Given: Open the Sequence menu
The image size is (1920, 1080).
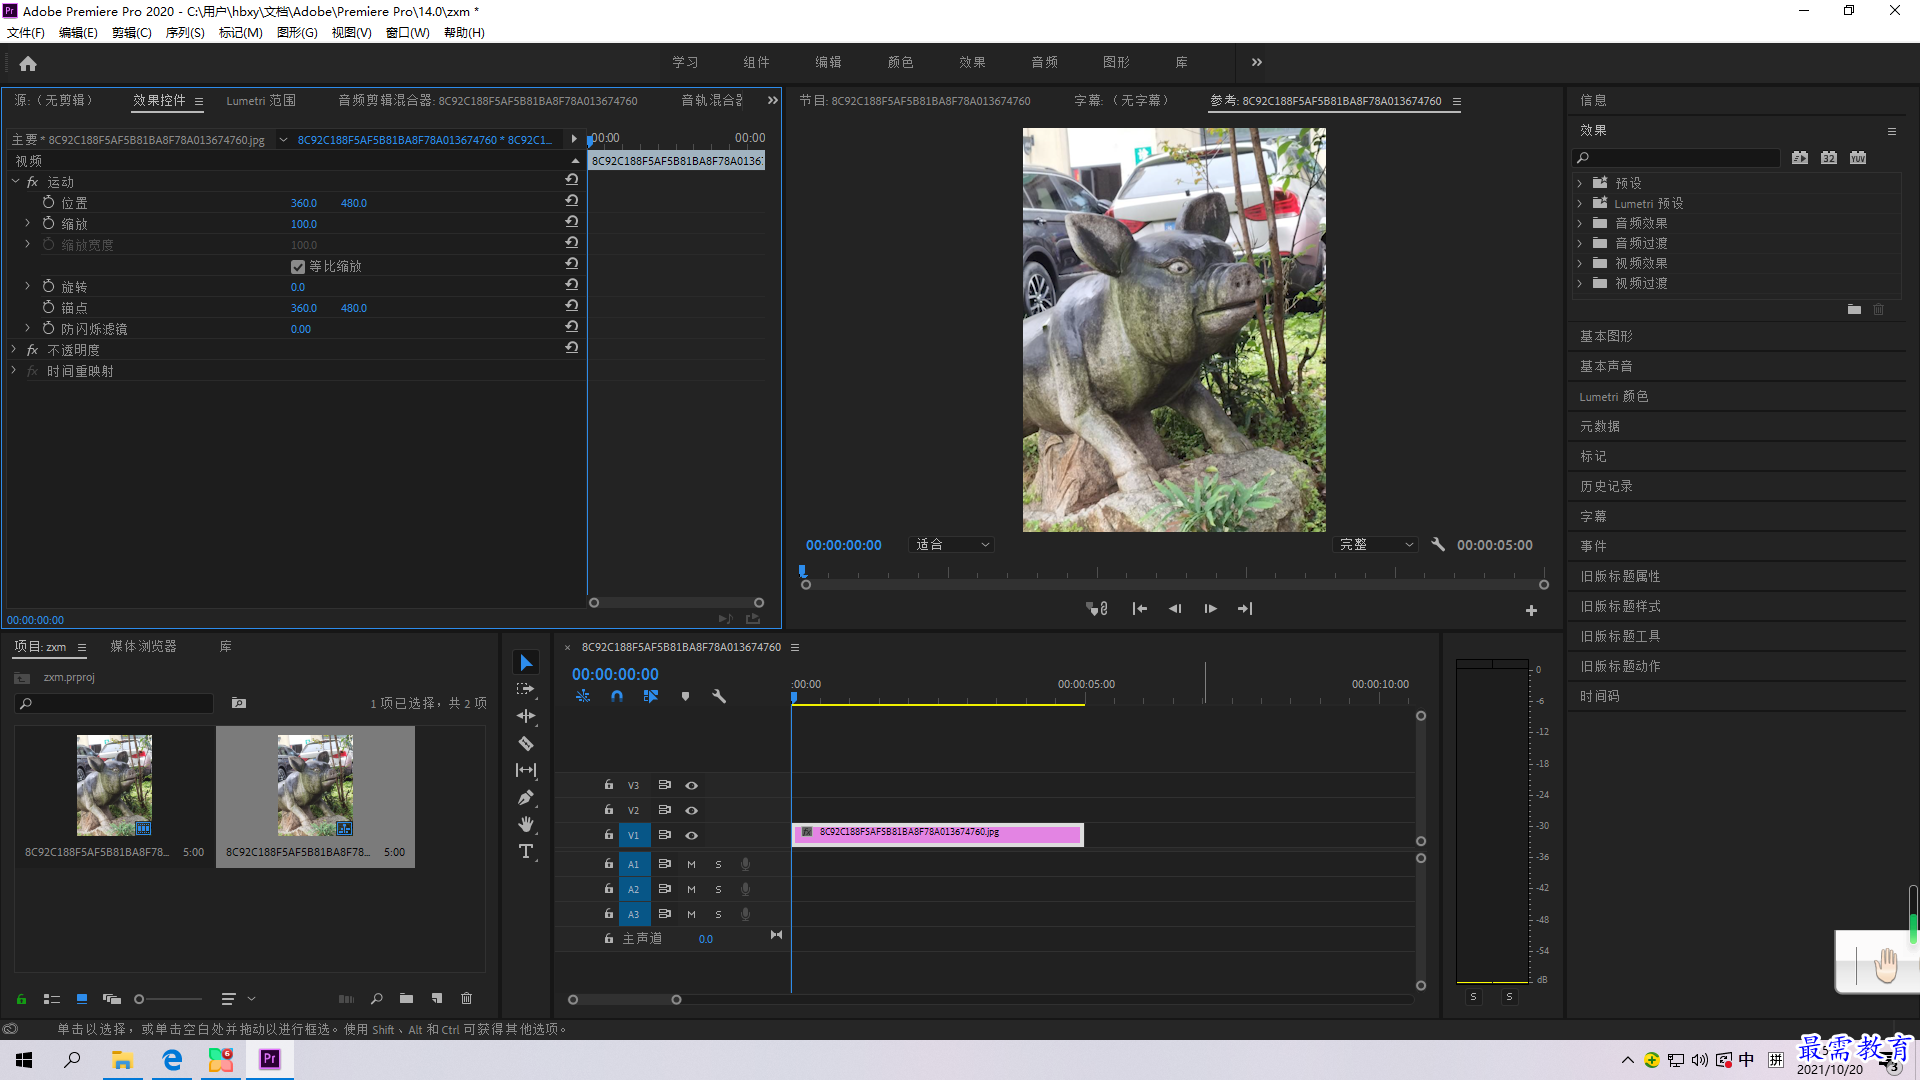Looking at the screenshot, I should pyautogui.click(x=185, y=33).
